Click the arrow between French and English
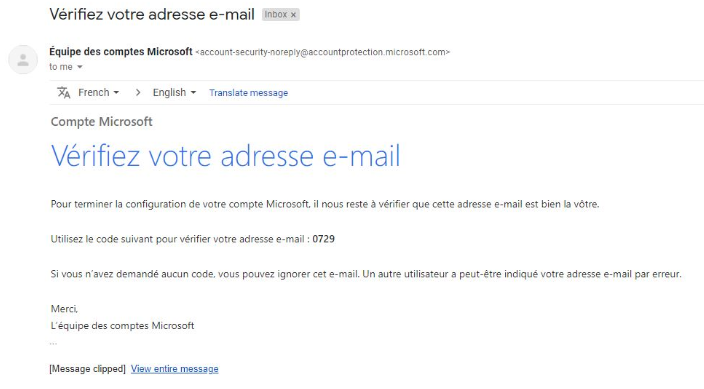Screen dimensions: 704x389 pos(138,93)
